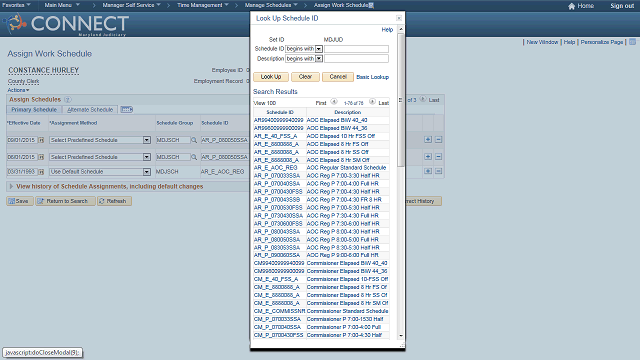Switch to the Alternate Schedule tab
Viewport: 640px width, 360px height.
(x=90, y=109)
